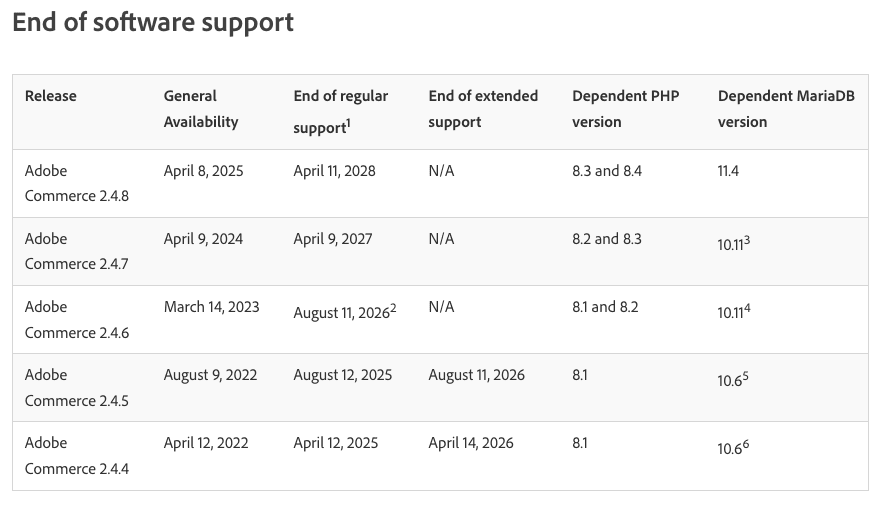Click the Release column header
Image resolution: width=885 pixels, height=508 pixels.
point(51,96)
